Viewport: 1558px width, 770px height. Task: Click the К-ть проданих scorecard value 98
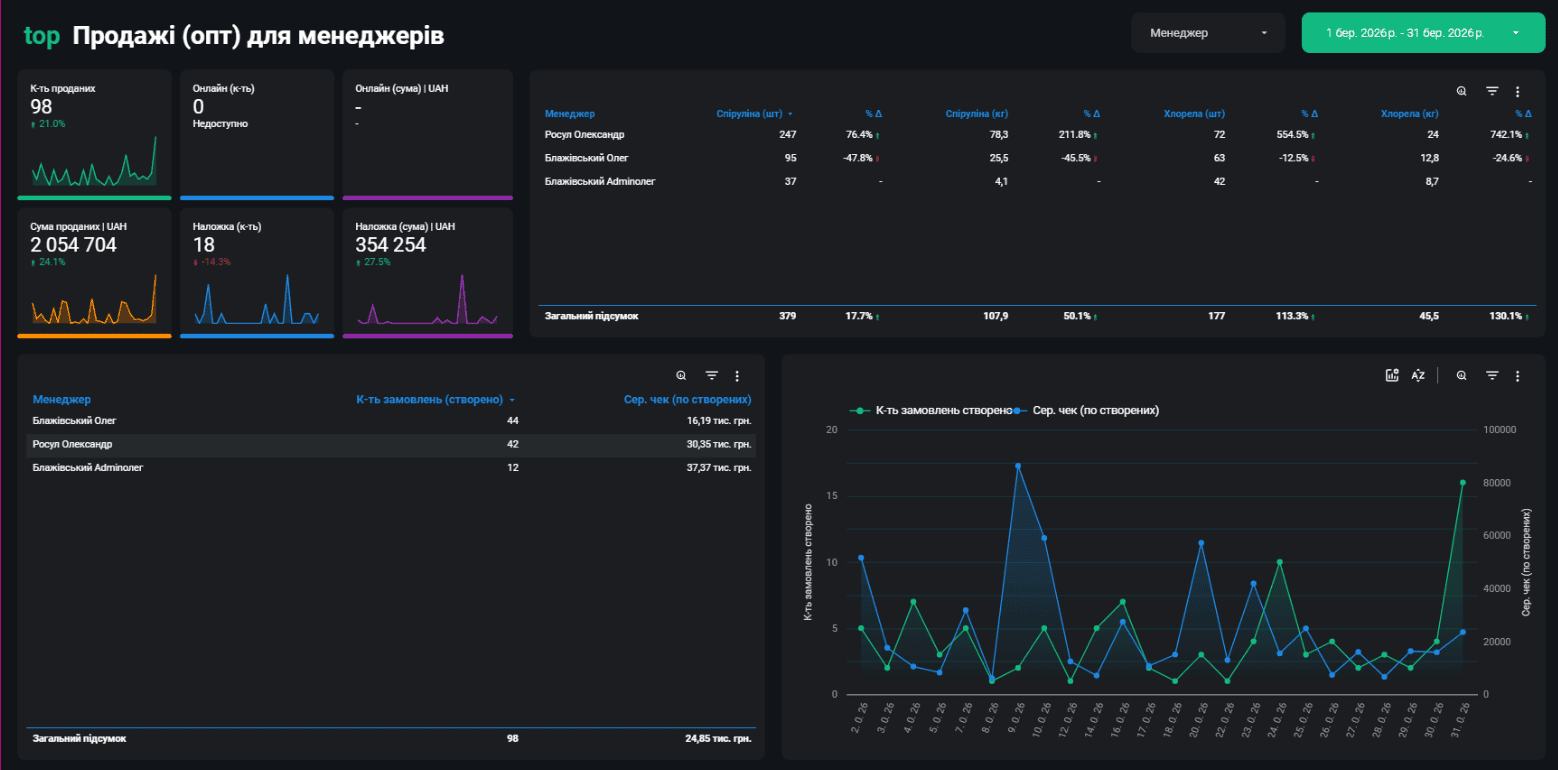point(41,107)
